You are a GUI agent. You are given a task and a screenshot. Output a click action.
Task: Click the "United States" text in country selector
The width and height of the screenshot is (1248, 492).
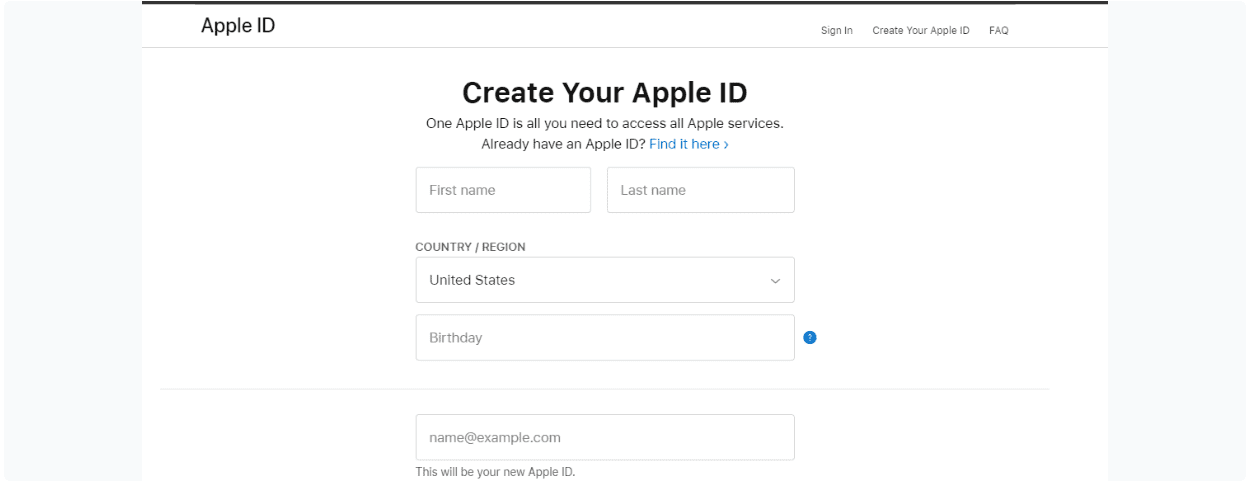[x=472, y=280]
